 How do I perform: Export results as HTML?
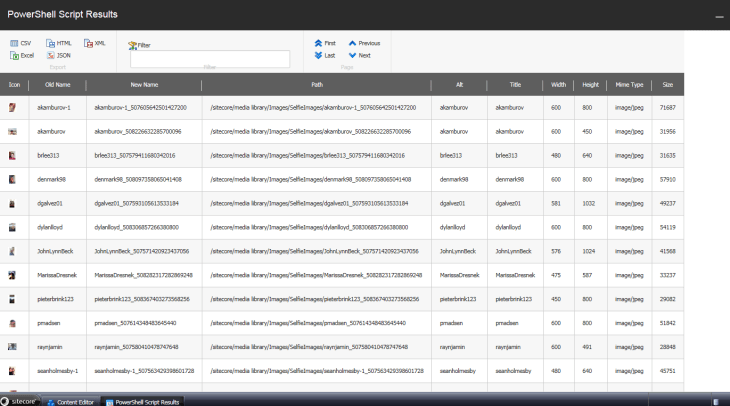[59, 44]
